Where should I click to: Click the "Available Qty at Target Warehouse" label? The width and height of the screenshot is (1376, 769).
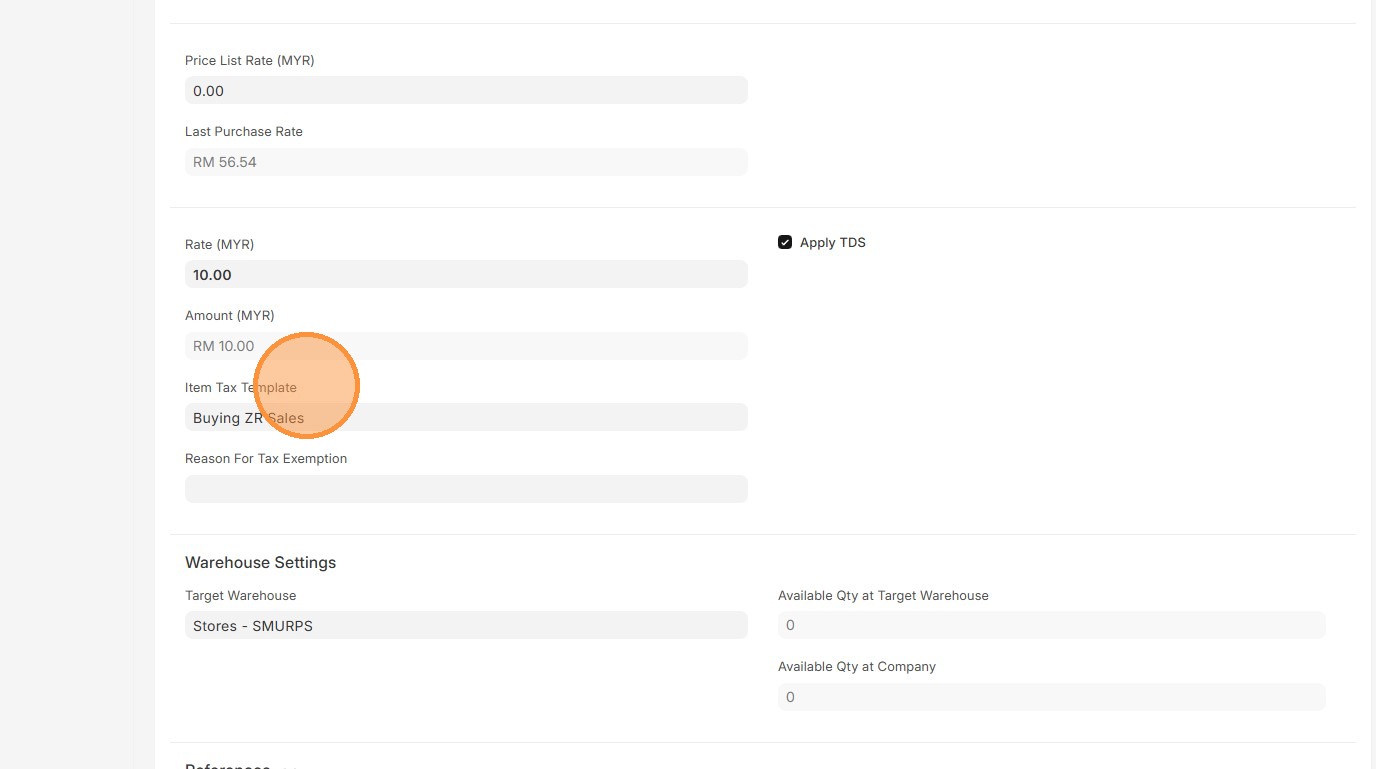coord(883,596)
